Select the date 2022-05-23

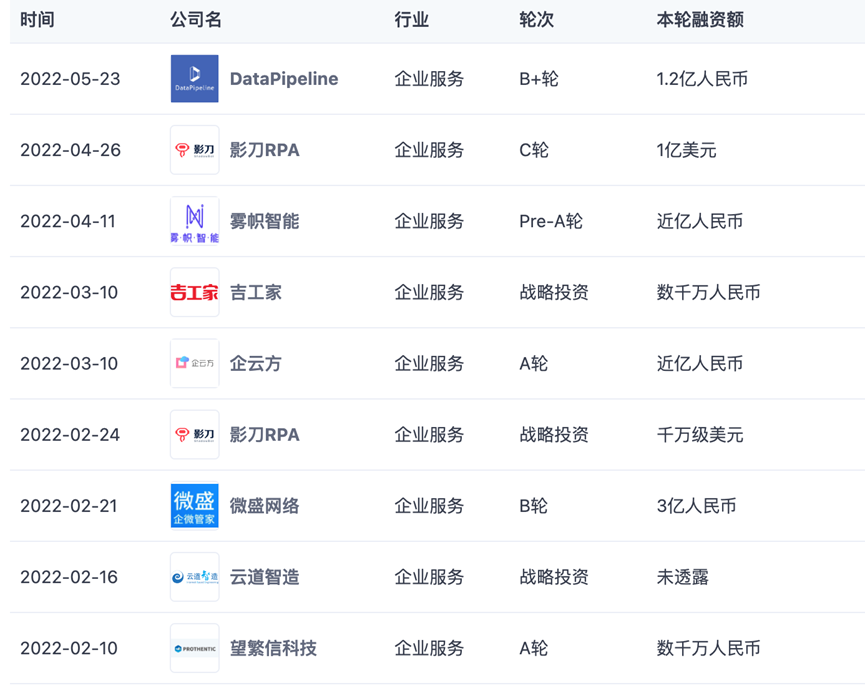[x=70, y=79]
